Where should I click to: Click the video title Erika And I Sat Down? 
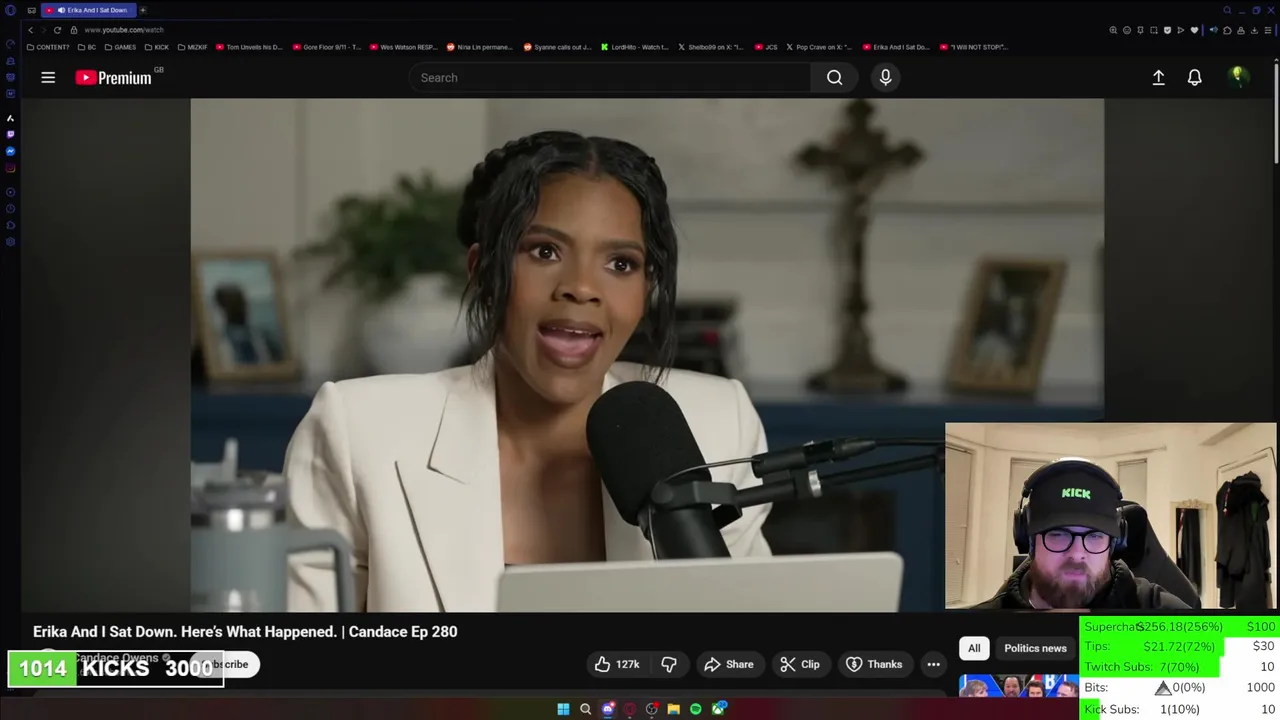pos(245,632)
